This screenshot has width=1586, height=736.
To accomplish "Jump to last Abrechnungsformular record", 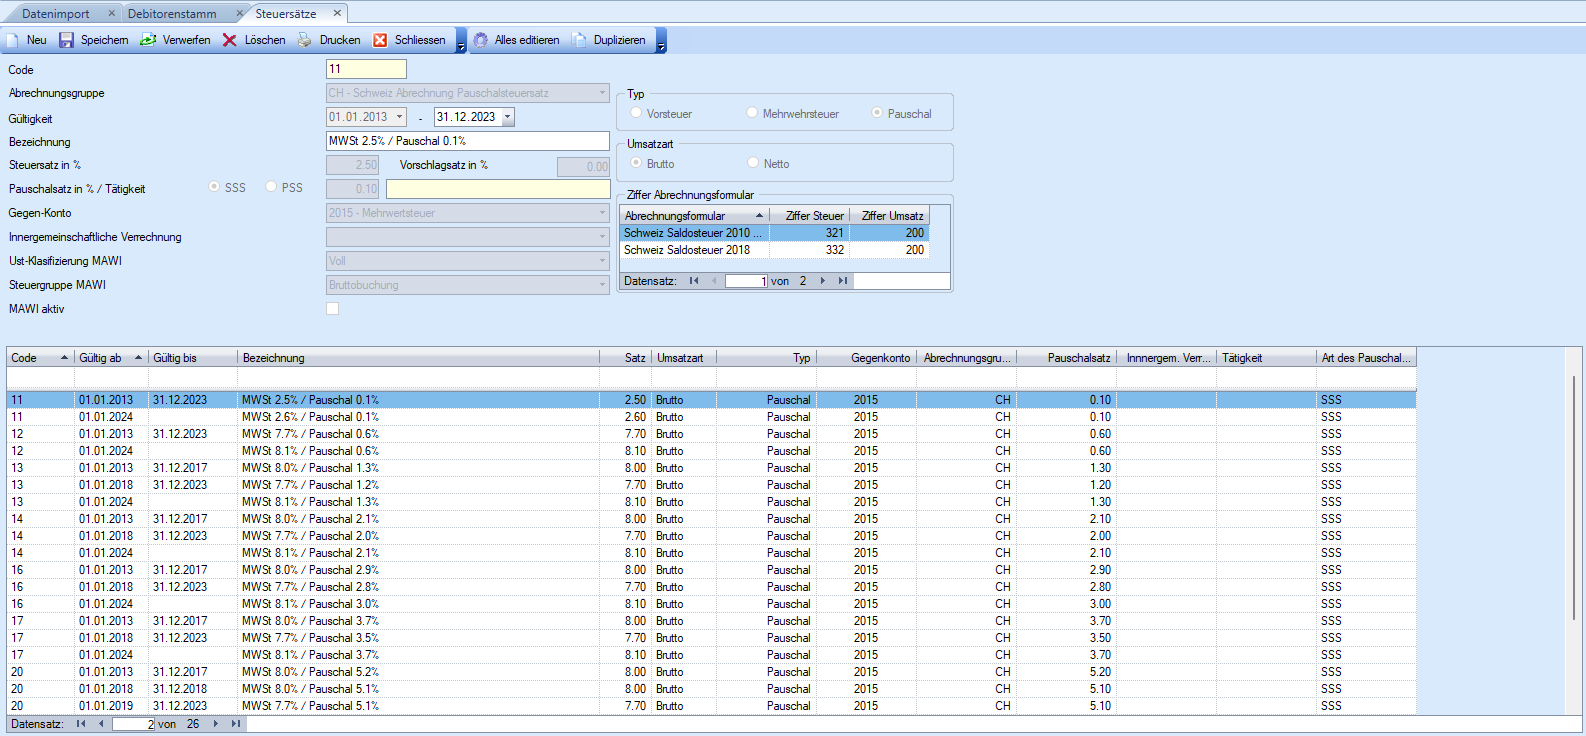I will click(843, 281).
